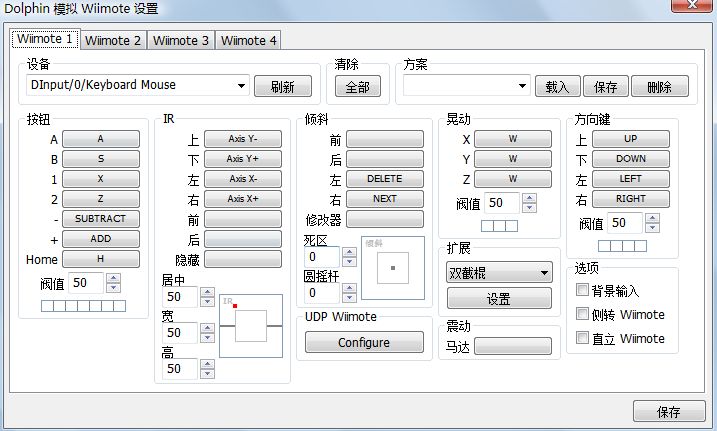Click the 1 button mapping labeled X

tap(101, 179)
